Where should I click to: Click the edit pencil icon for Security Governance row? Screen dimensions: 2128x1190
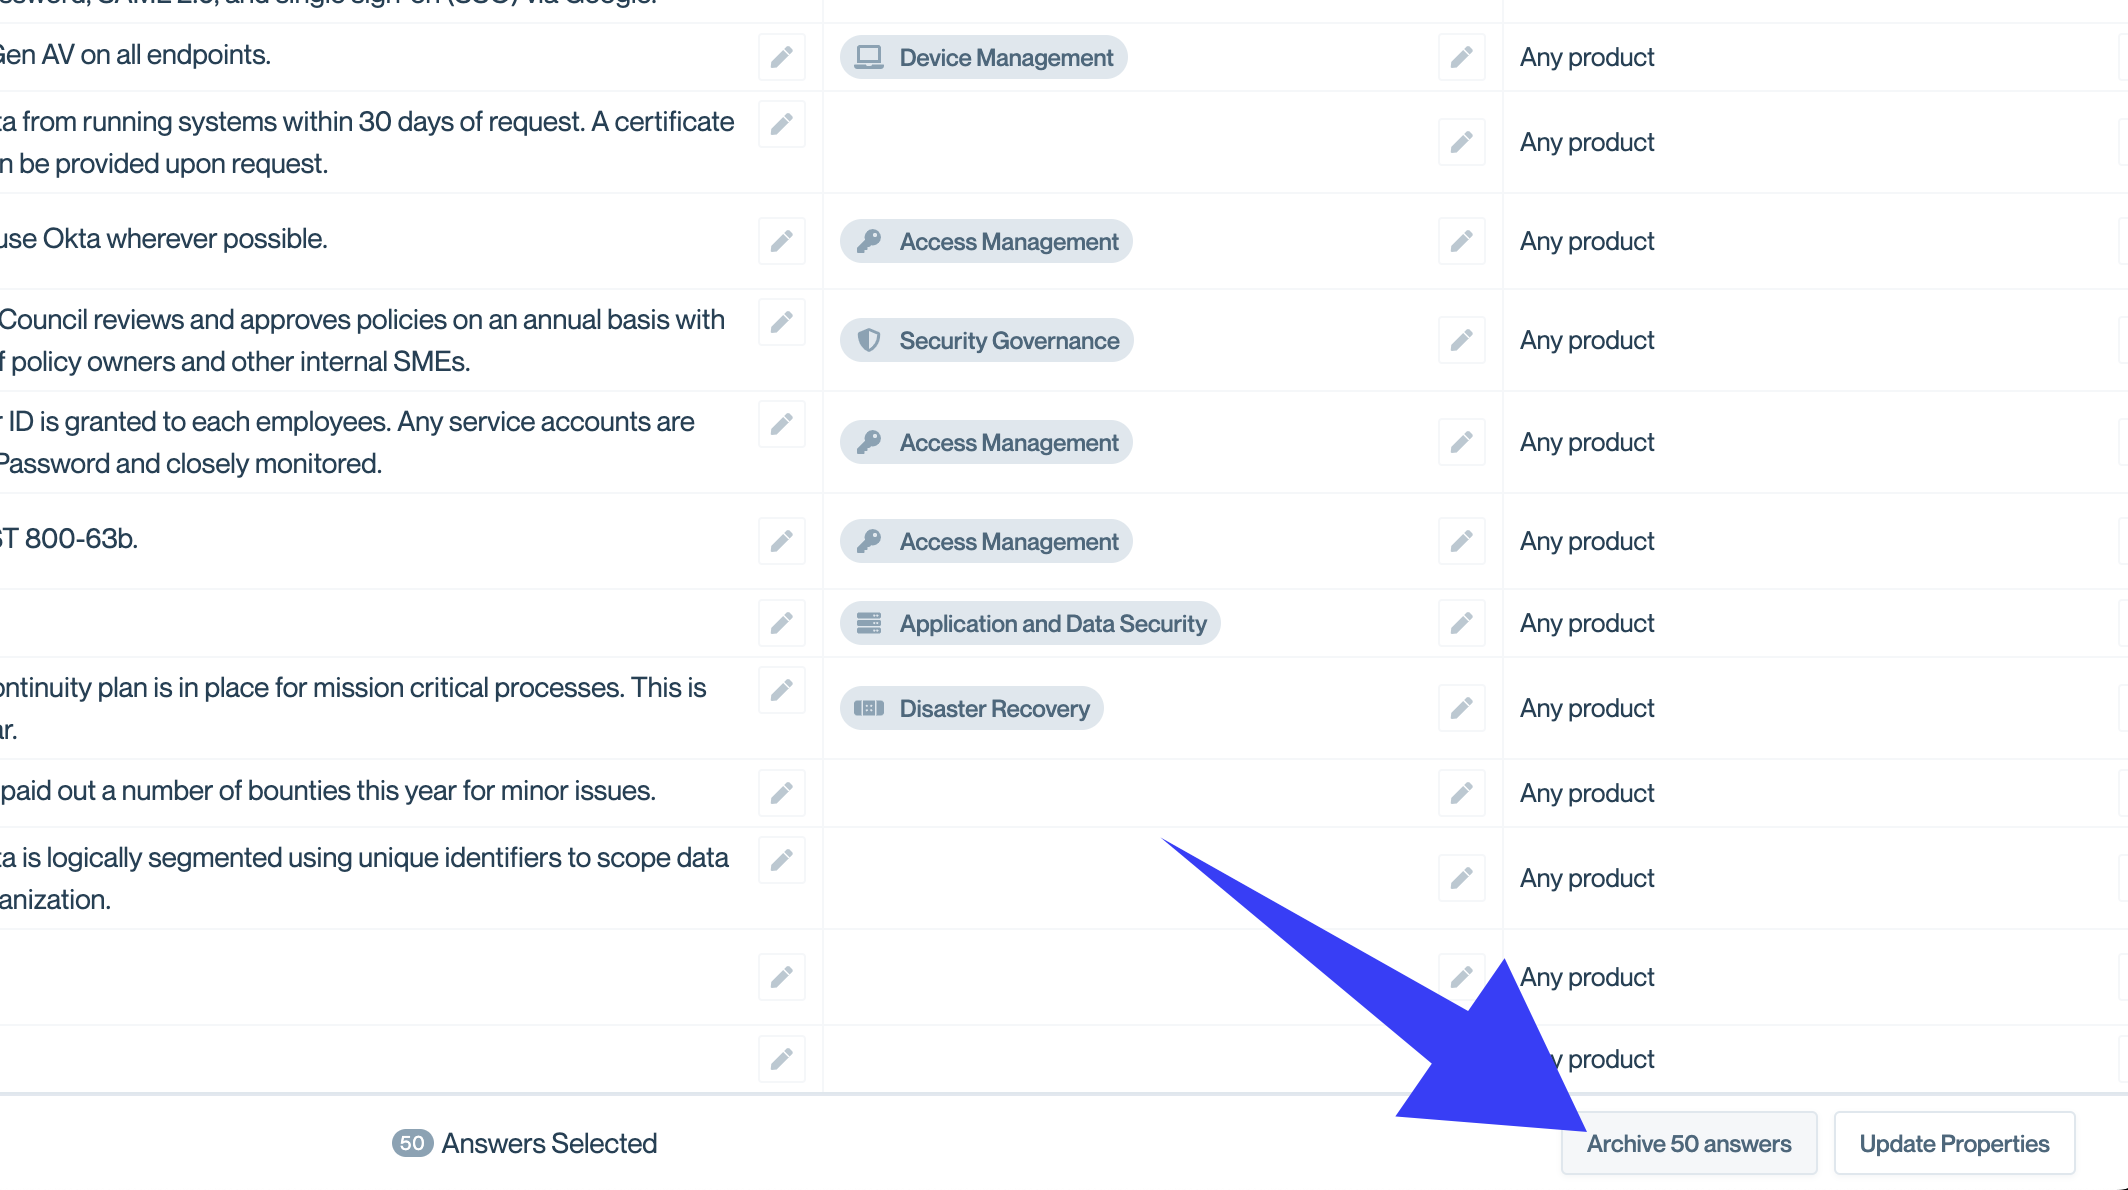click(x=1462, y=341)
